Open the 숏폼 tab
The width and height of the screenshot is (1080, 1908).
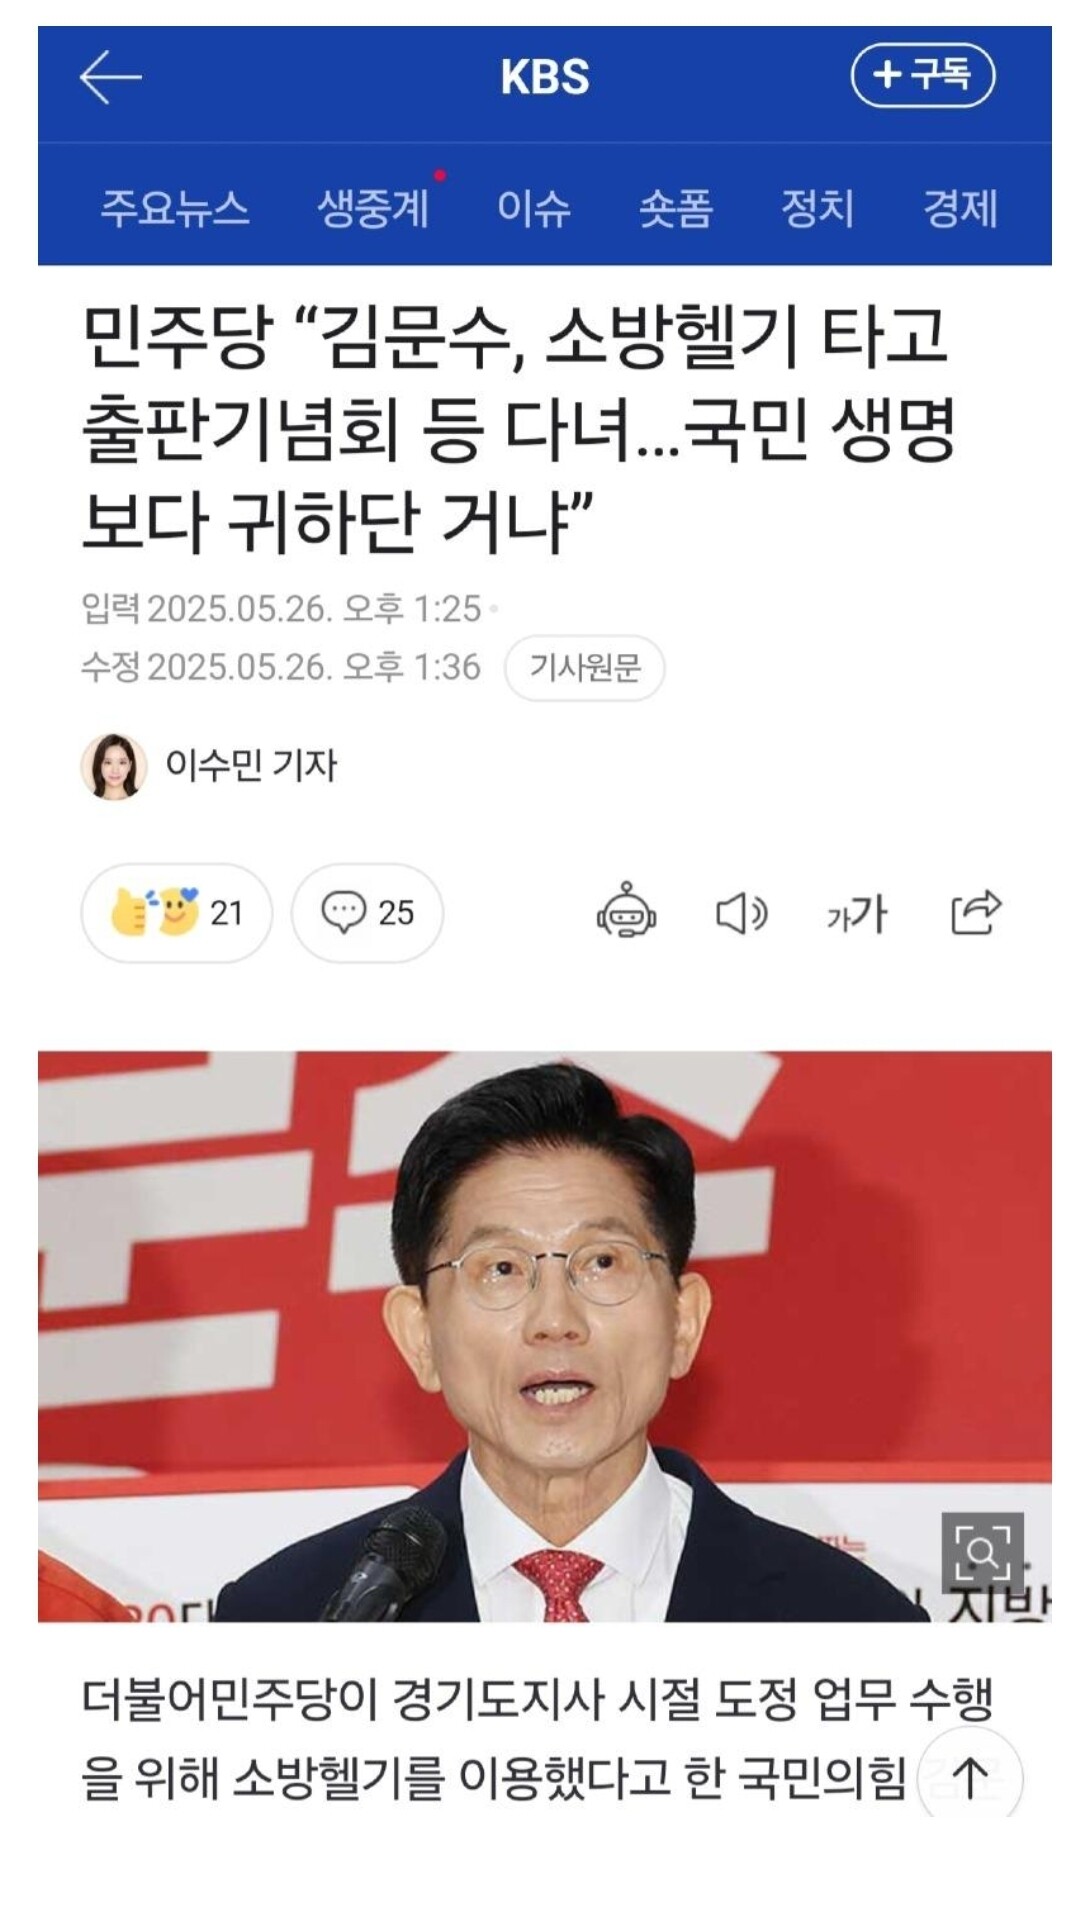(x=676, y=208)
